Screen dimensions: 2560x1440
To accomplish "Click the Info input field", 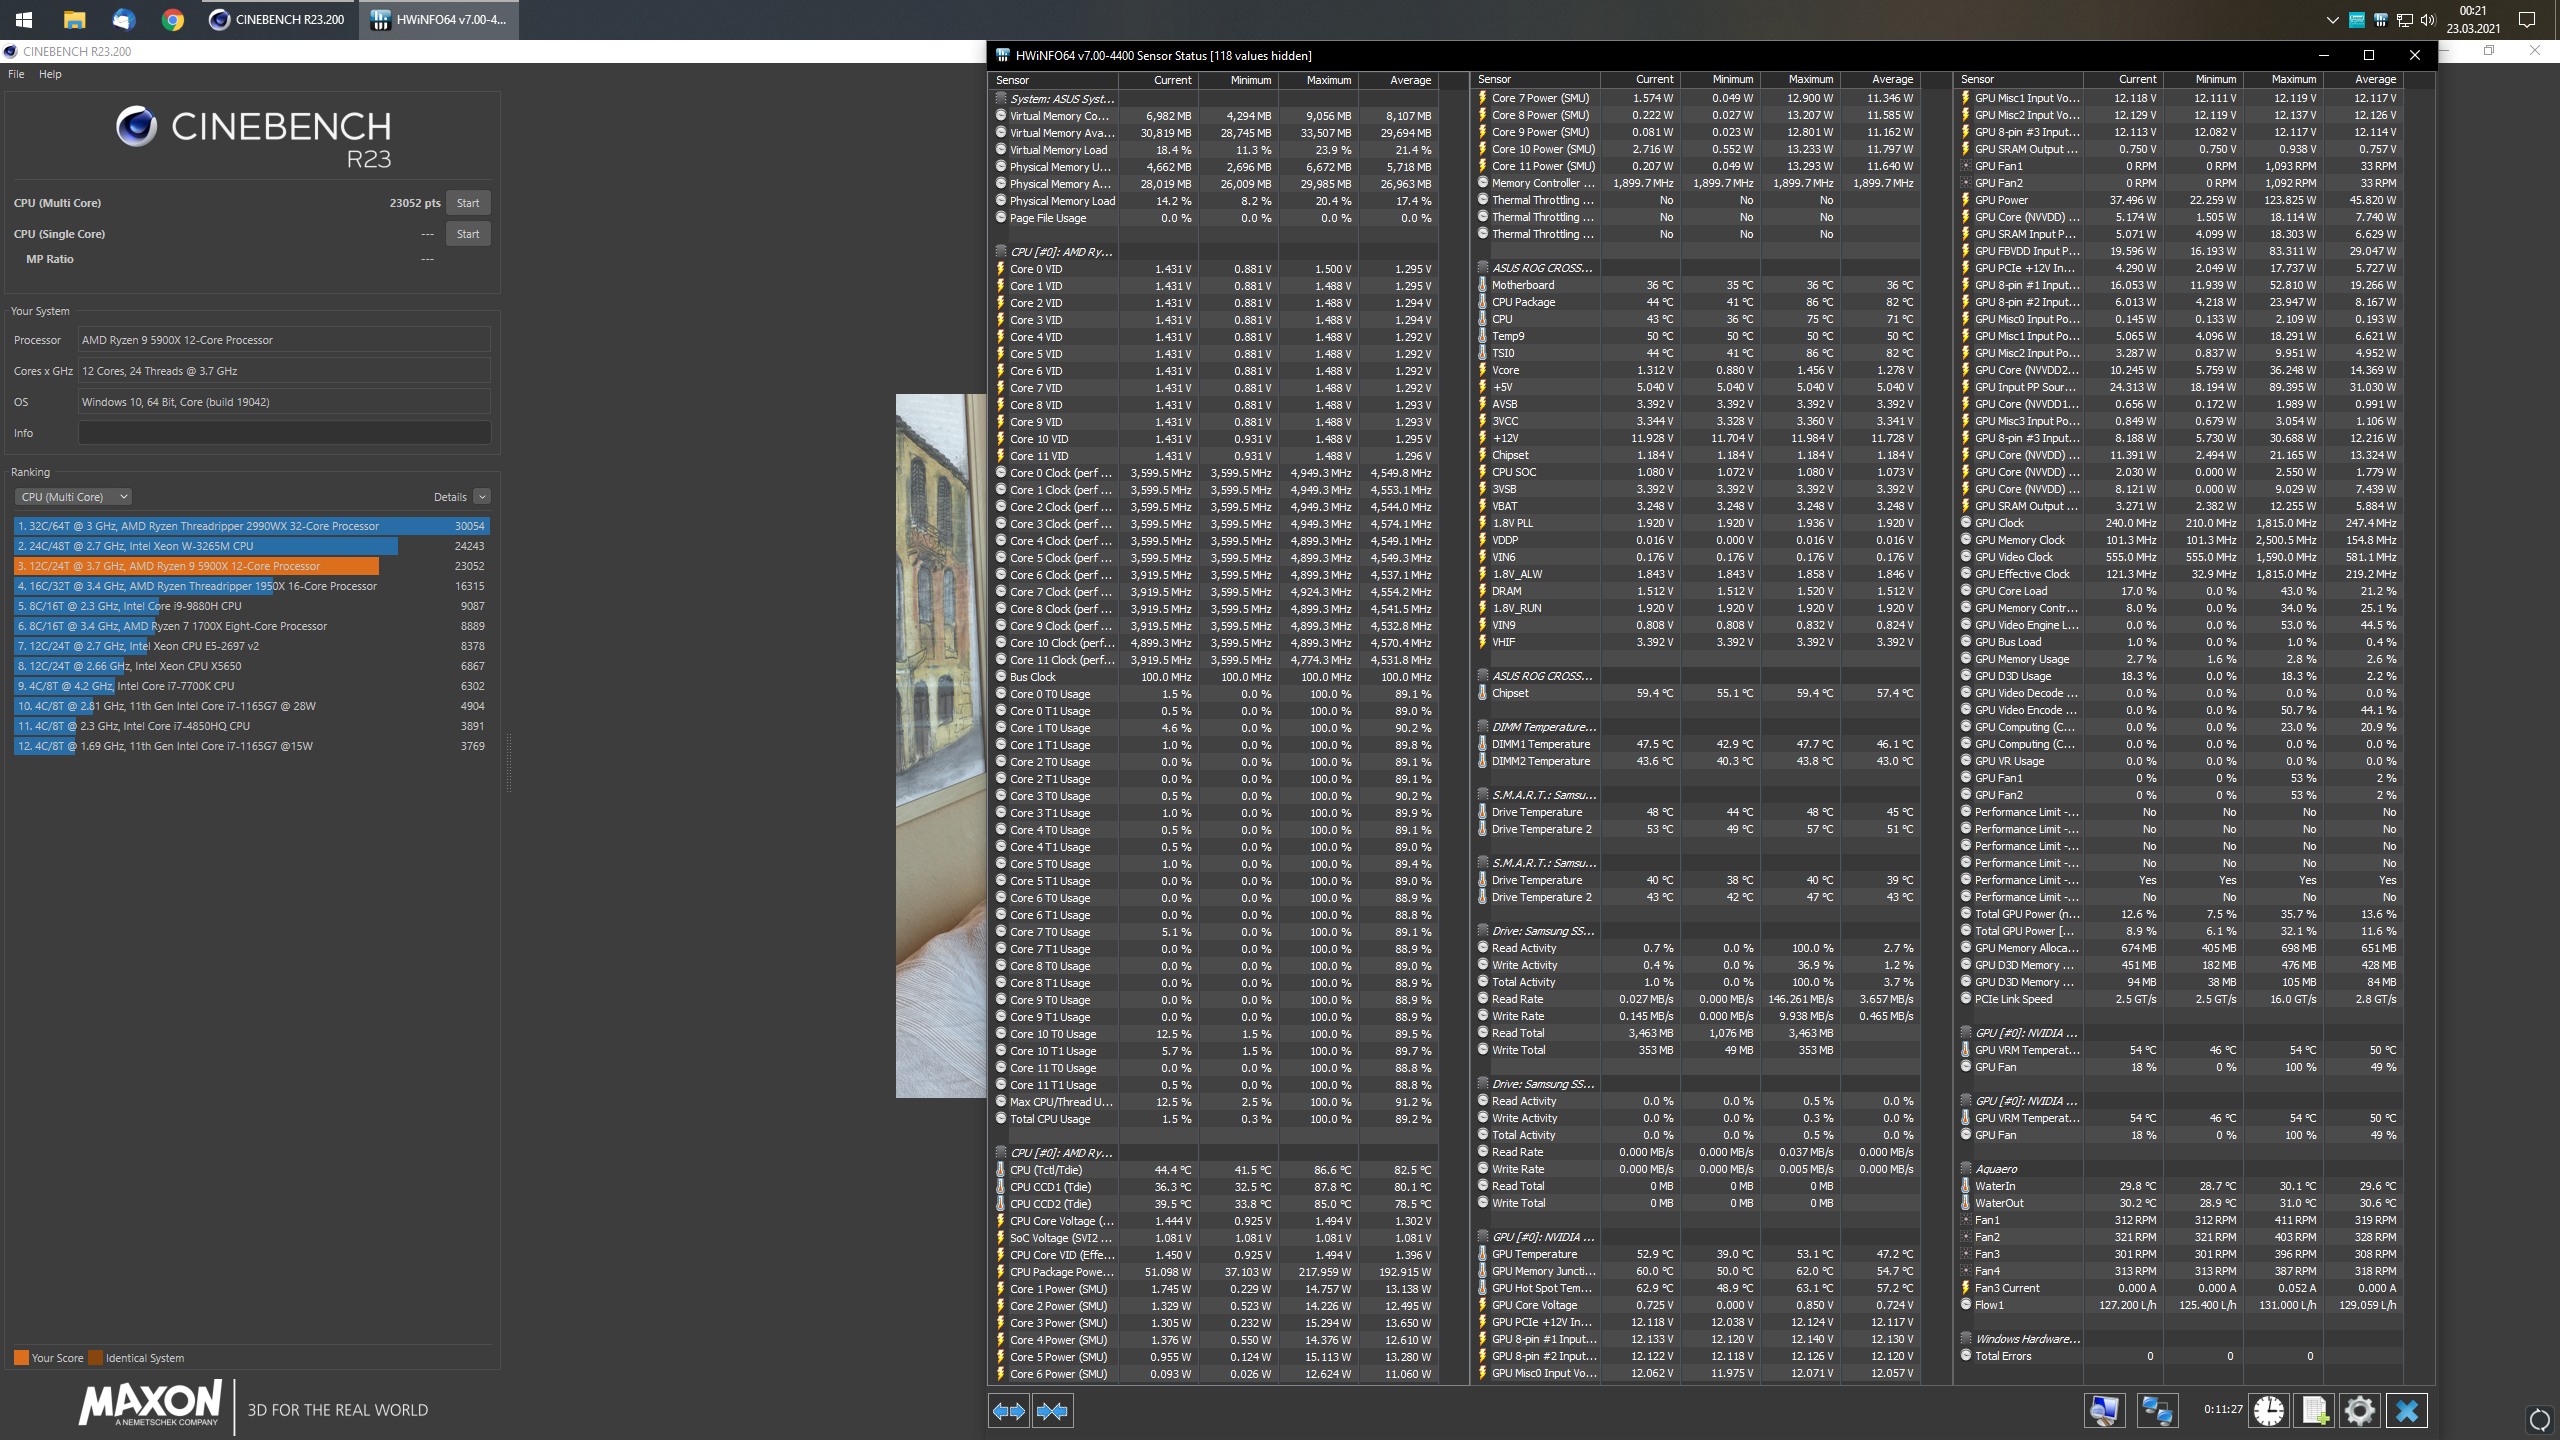I will 284,433.
